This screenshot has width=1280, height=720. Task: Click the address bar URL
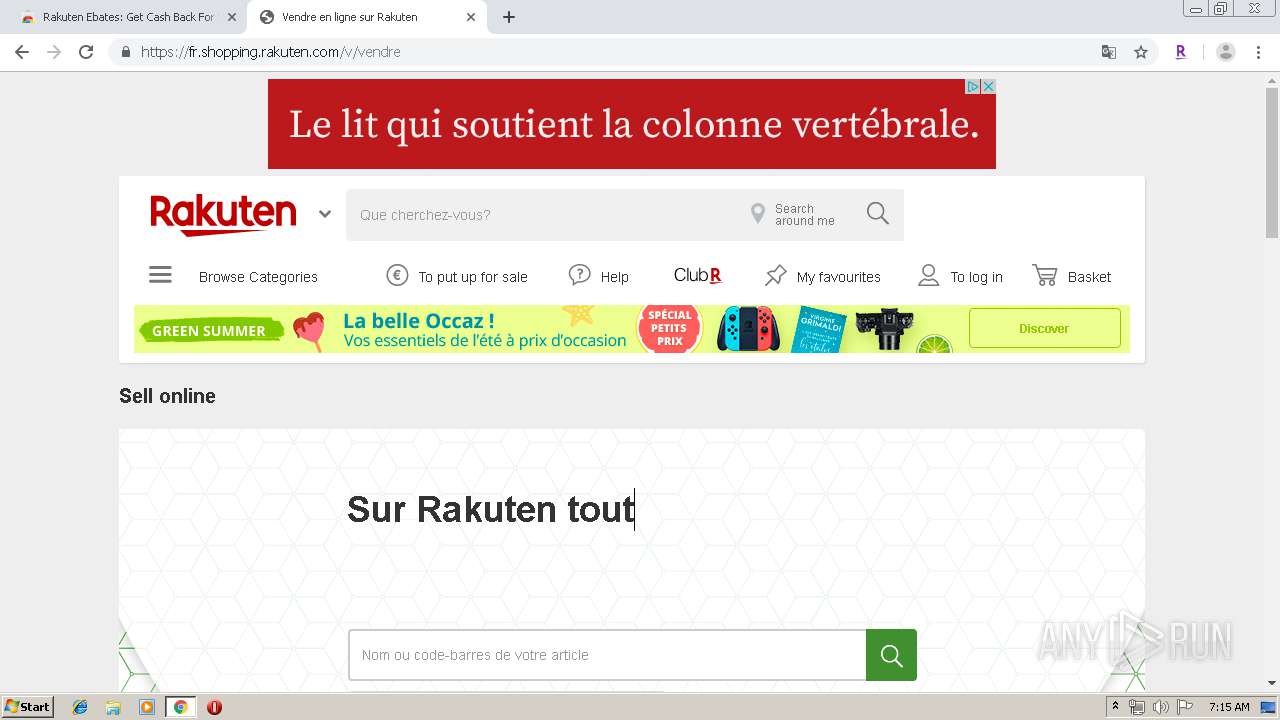271,52
